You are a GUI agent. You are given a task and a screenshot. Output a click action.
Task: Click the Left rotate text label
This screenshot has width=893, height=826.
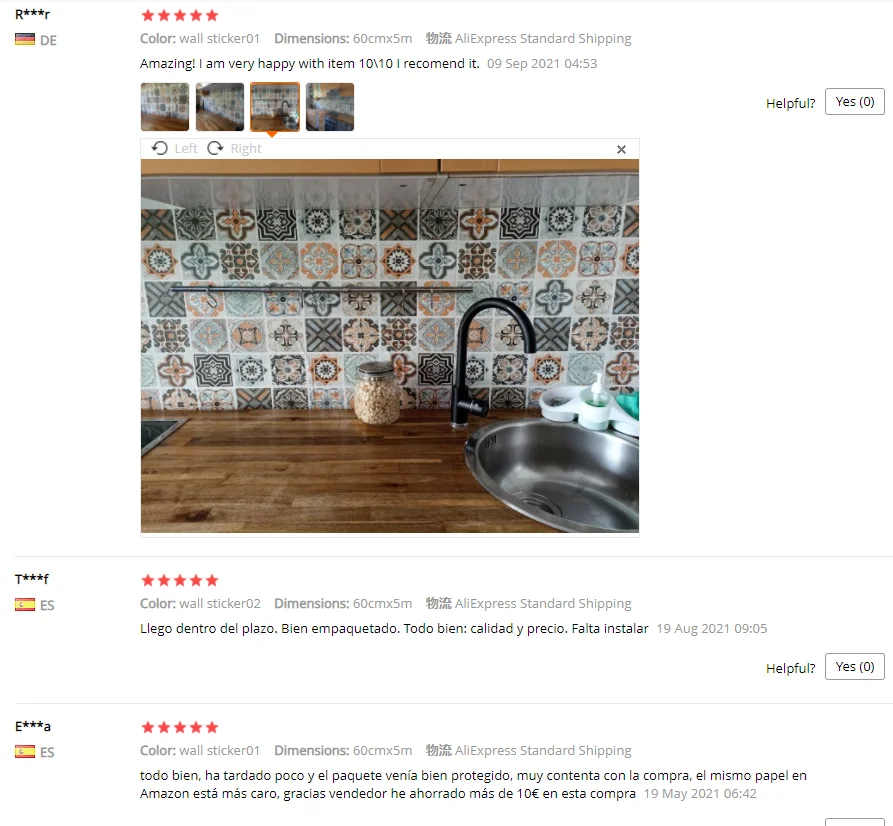(186, 149)
